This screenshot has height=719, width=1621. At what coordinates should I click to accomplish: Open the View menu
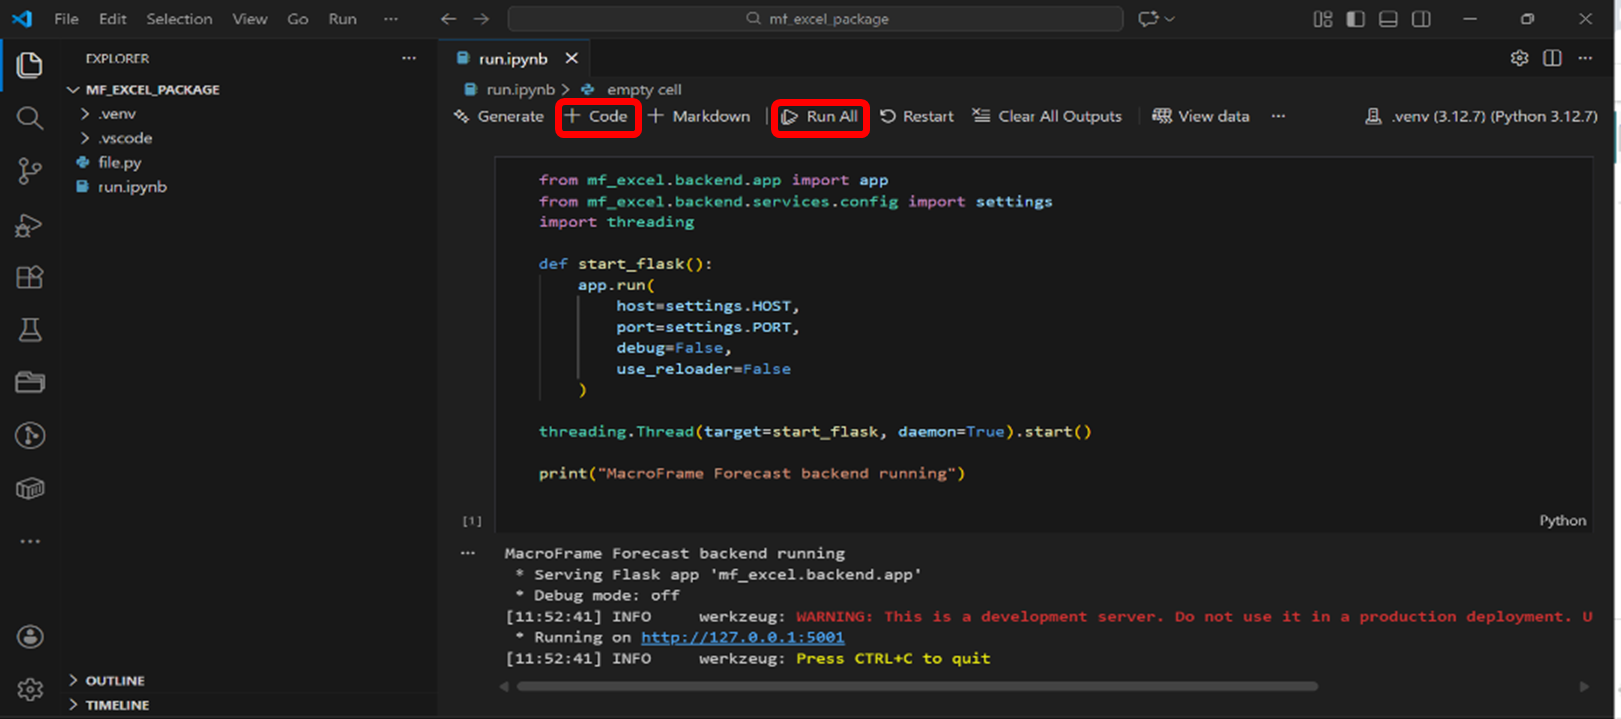250,19
